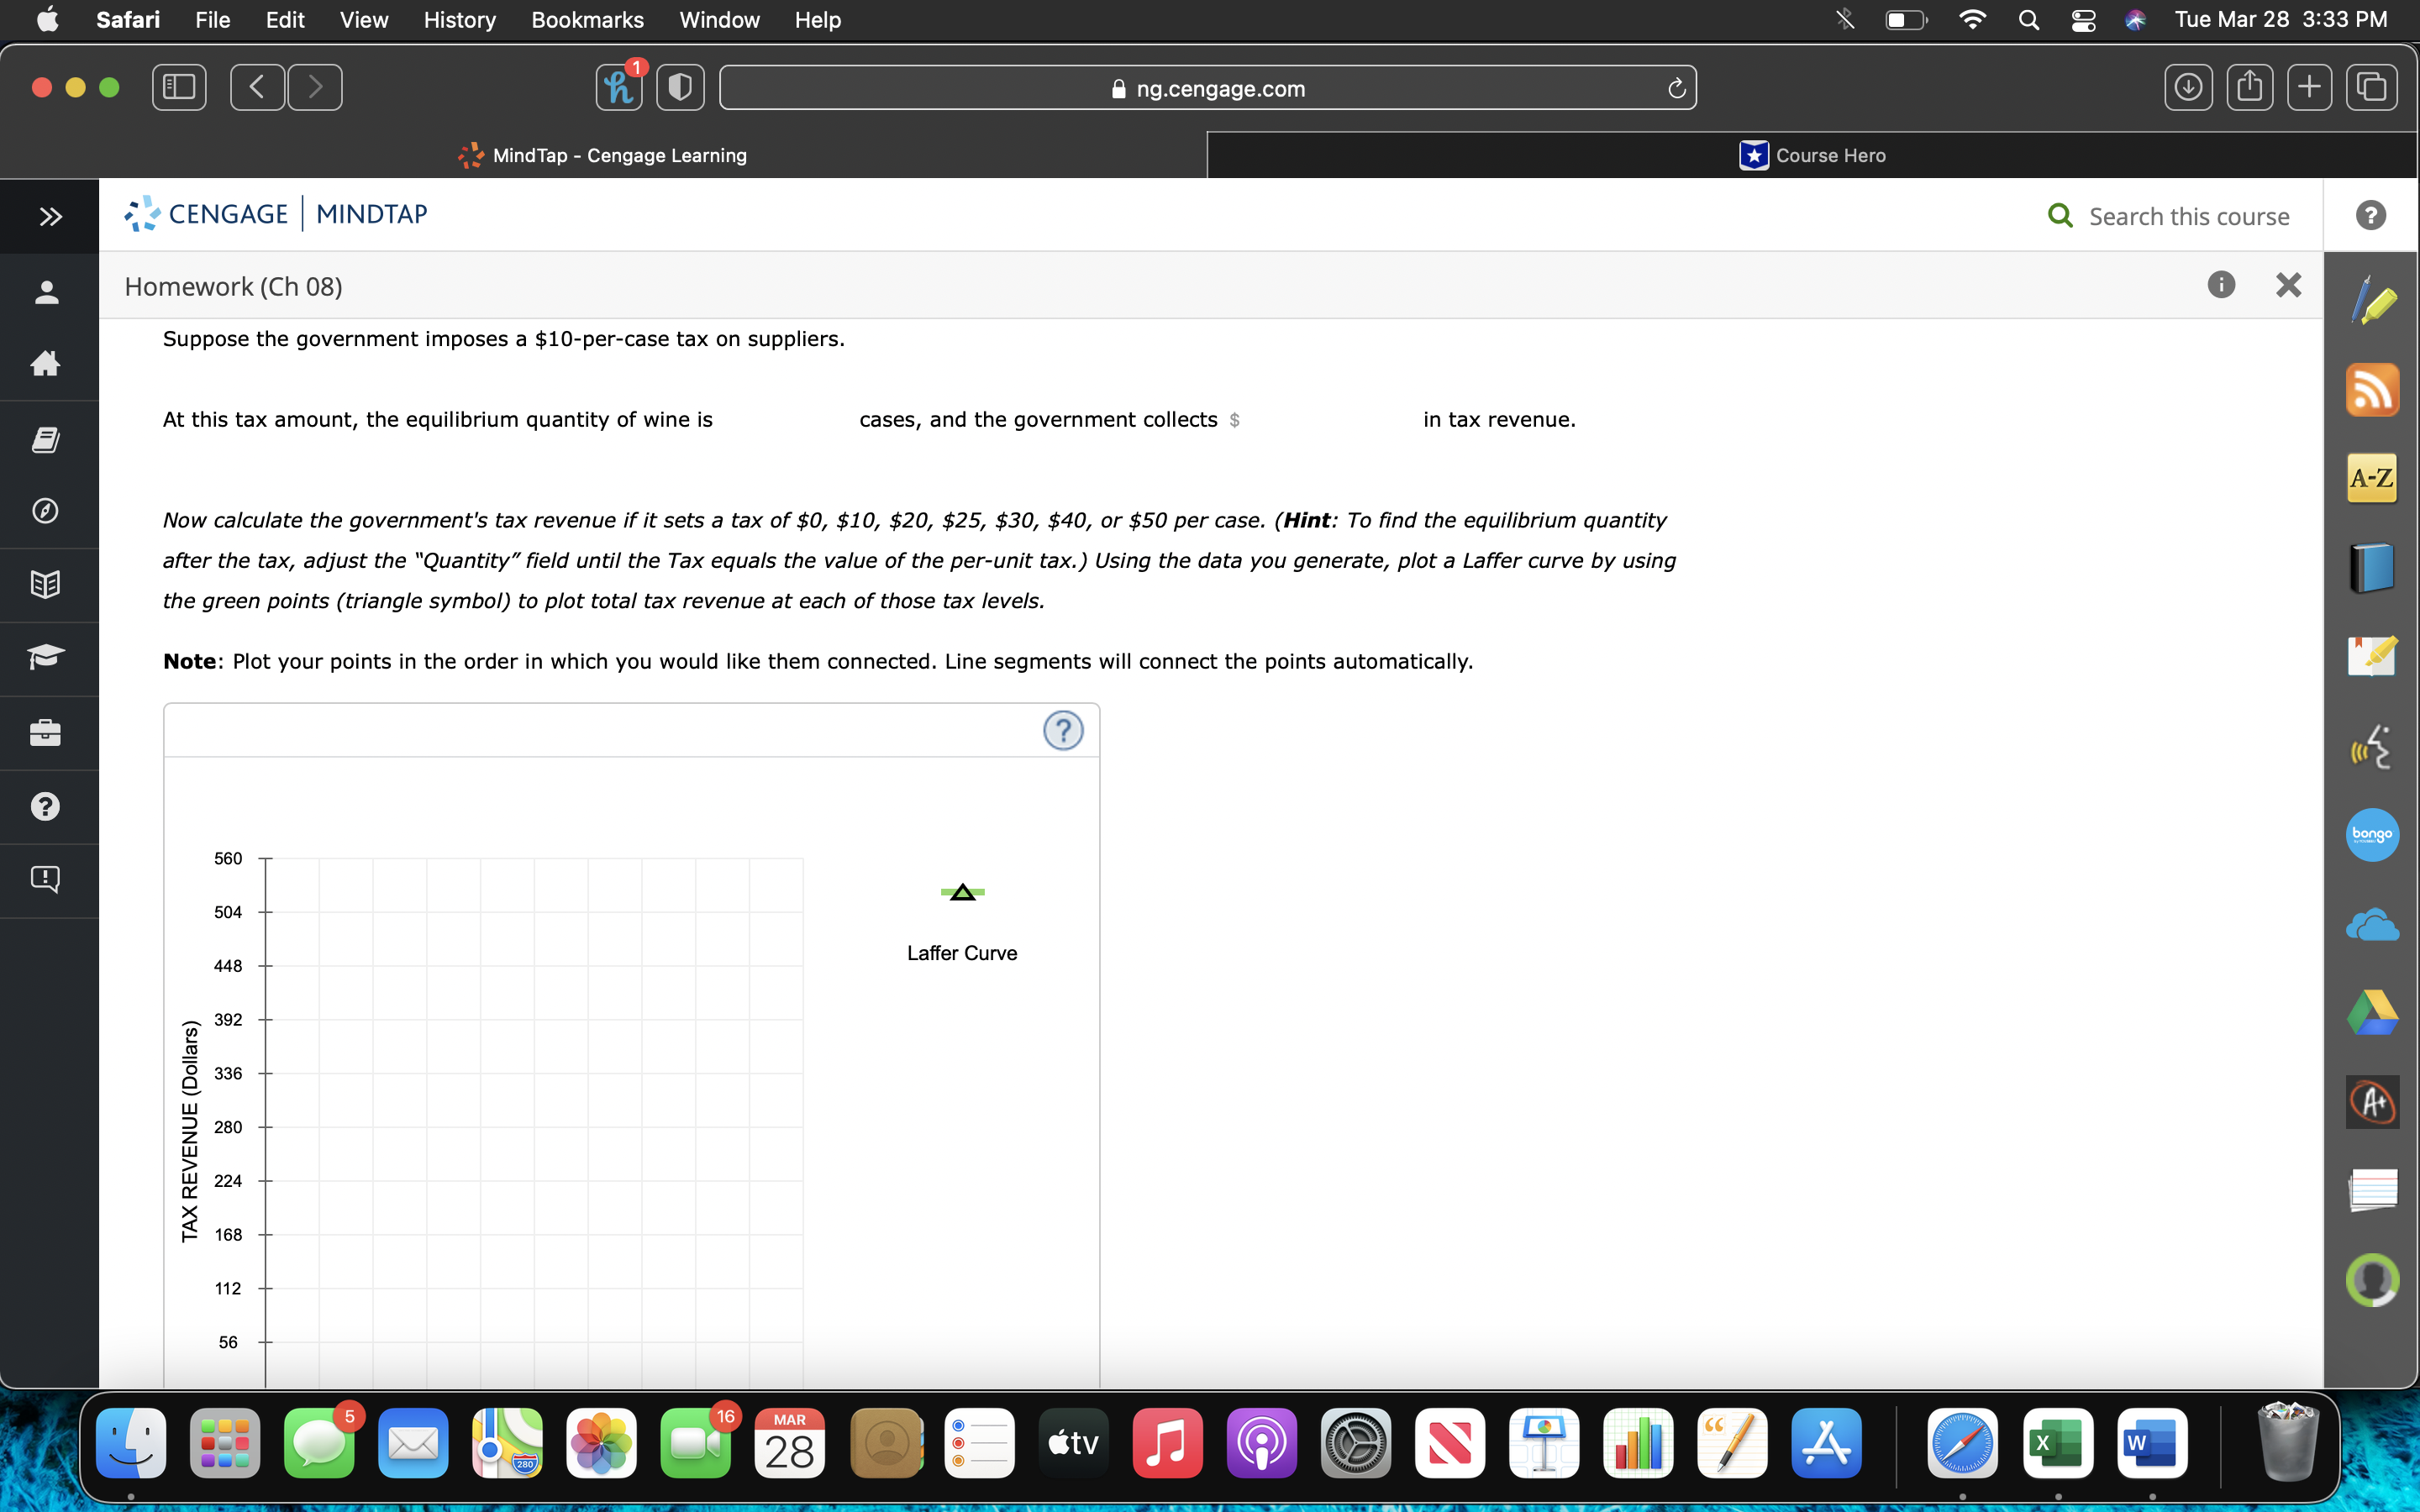The image size is (2420, 1512).
Task: Click the OneDrive cloud icon
Action: tap(2372, 925)
